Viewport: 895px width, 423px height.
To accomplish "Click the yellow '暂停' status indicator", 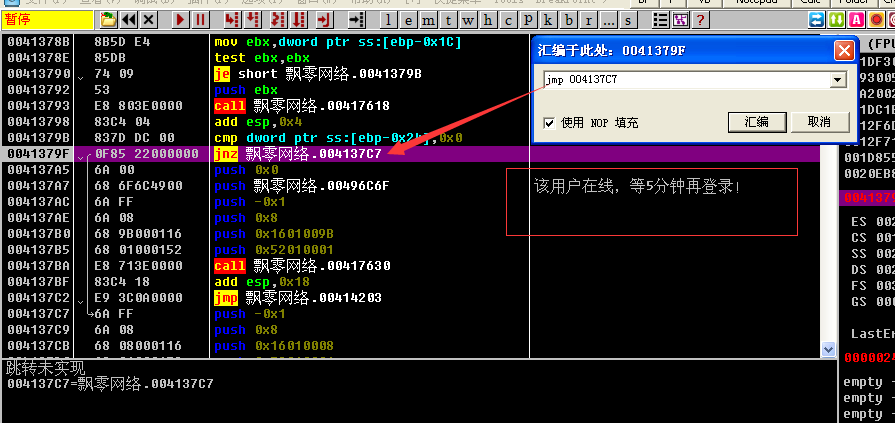I will pos(48,20).
